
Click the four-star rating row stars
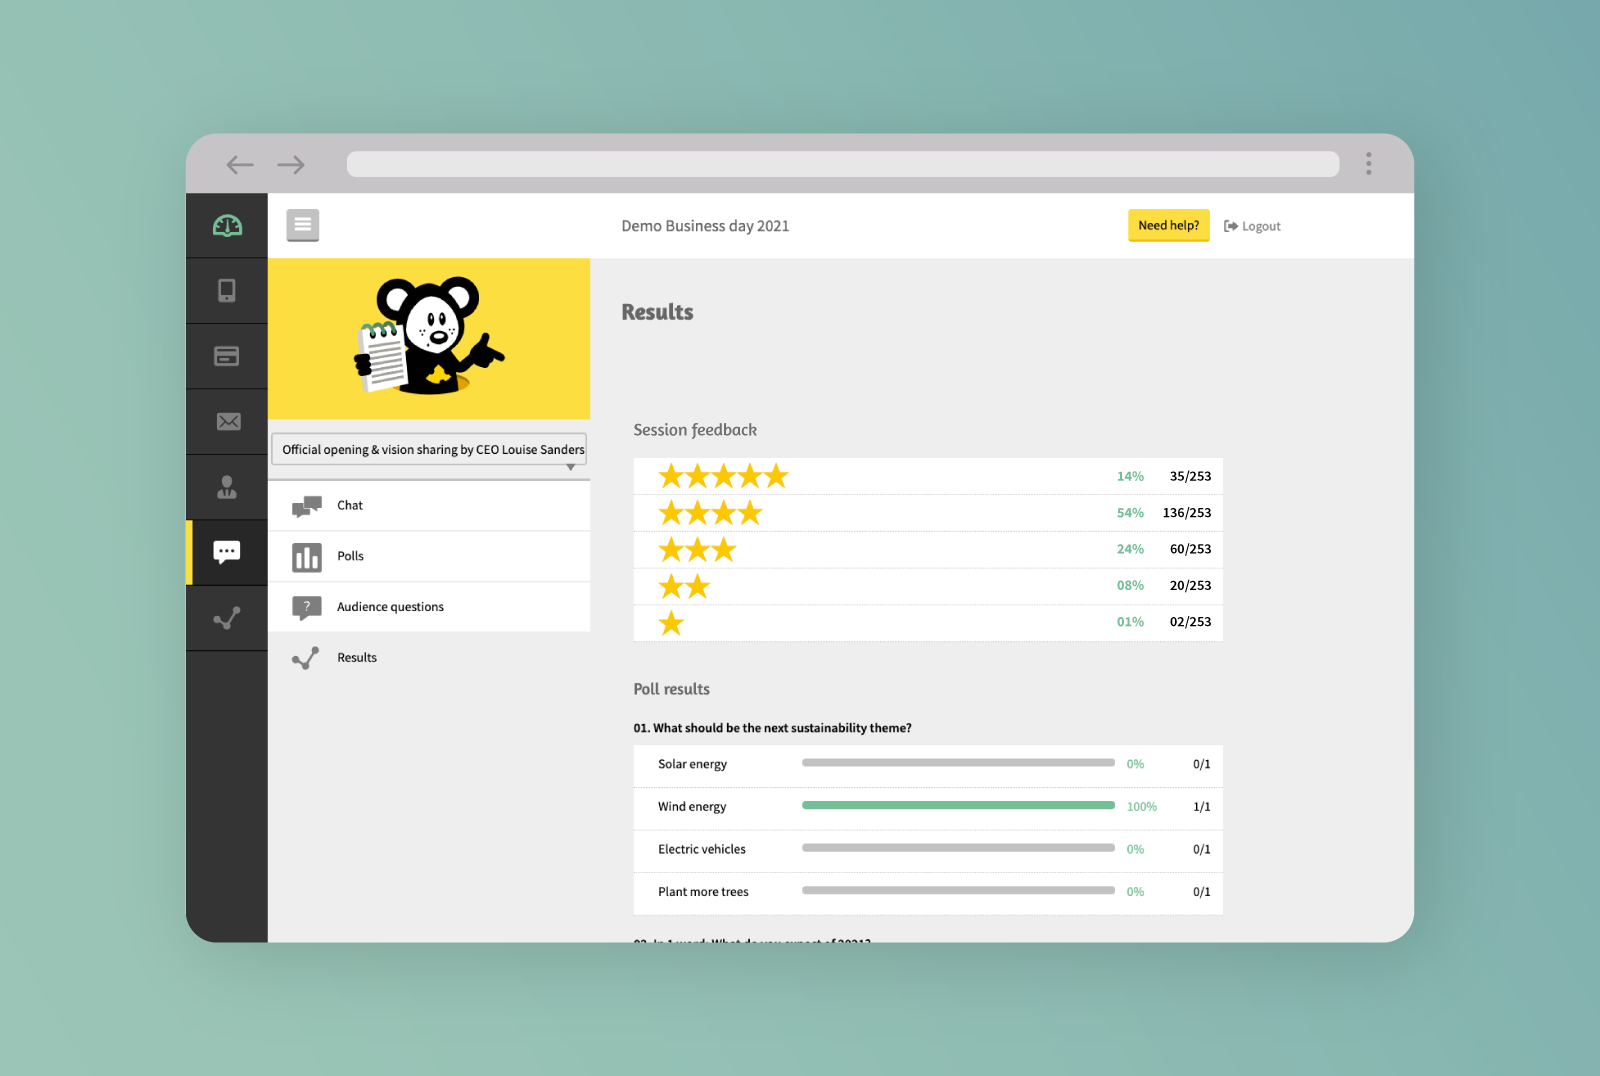[710, 513]
